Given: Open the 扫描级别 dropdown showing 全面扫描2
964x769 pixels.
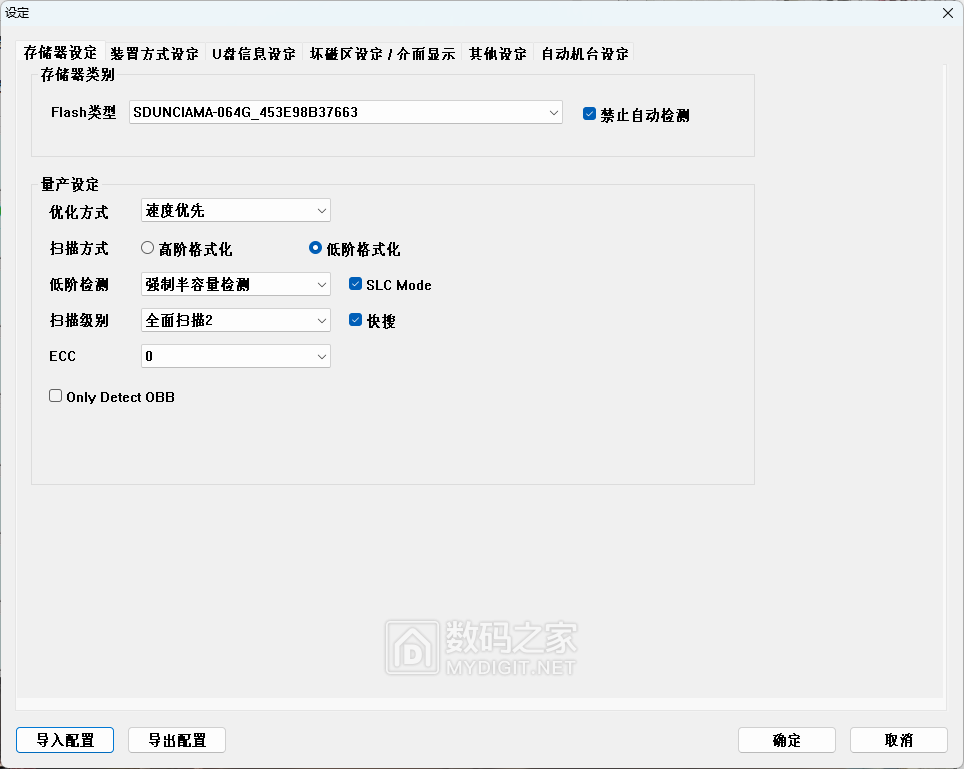Looking at the screenshot, I should [235, 320].
